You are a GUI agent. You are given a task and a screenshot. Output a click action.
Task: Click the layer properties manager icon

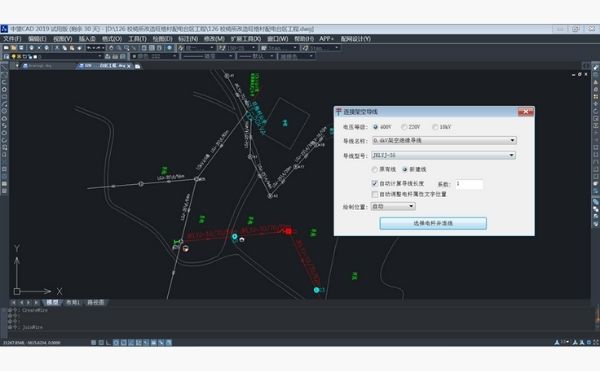(6, 57)
